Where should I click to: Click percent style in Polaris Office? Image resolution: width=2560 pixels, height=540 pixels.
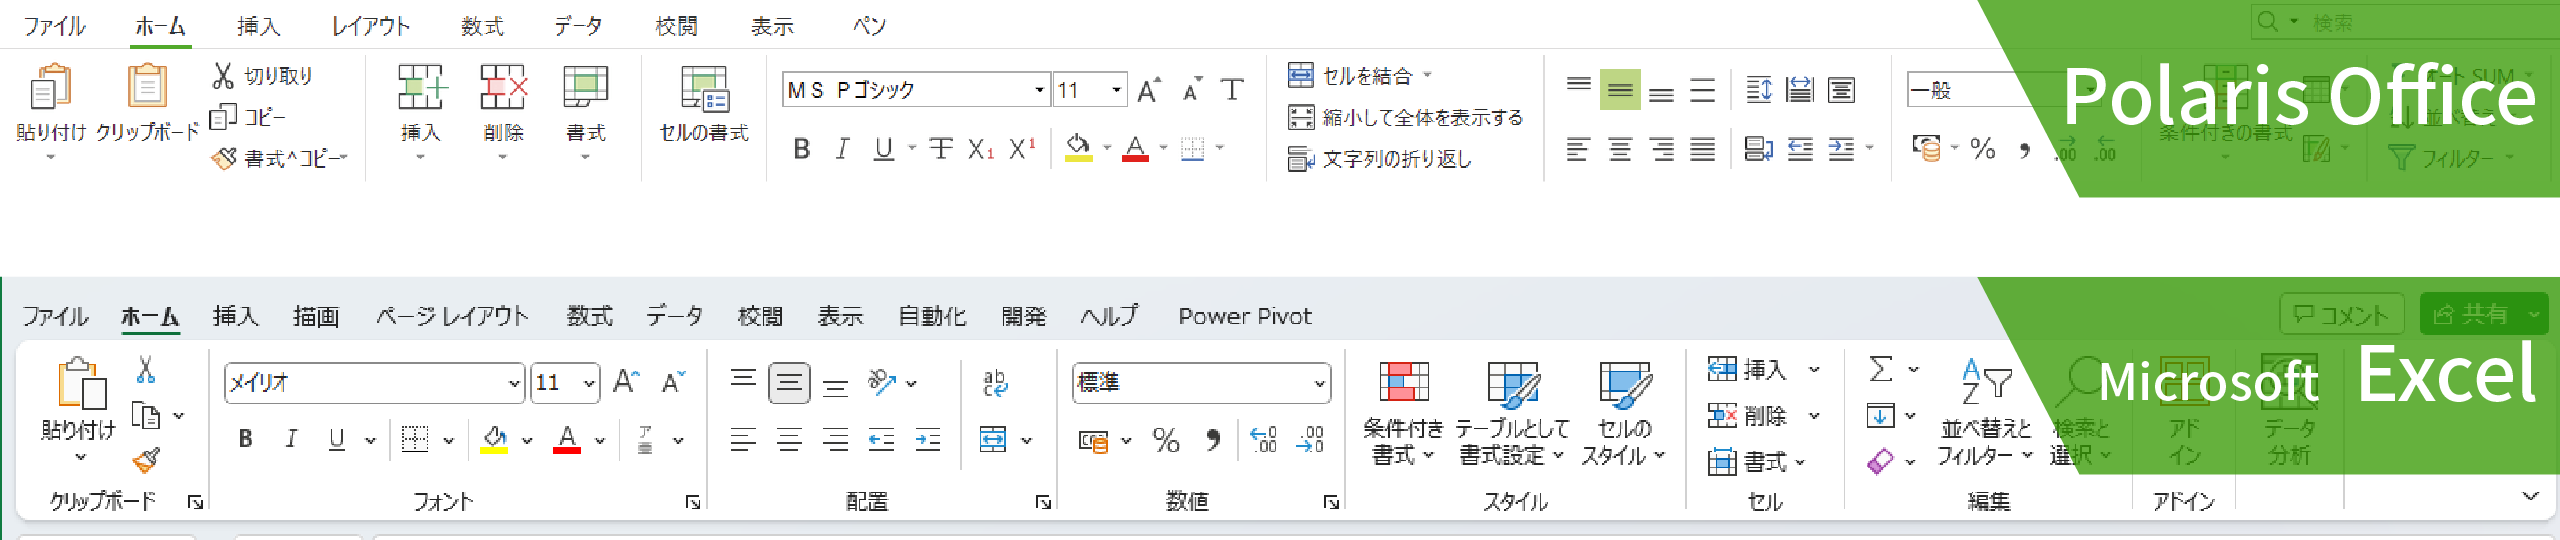[1983, 149]
